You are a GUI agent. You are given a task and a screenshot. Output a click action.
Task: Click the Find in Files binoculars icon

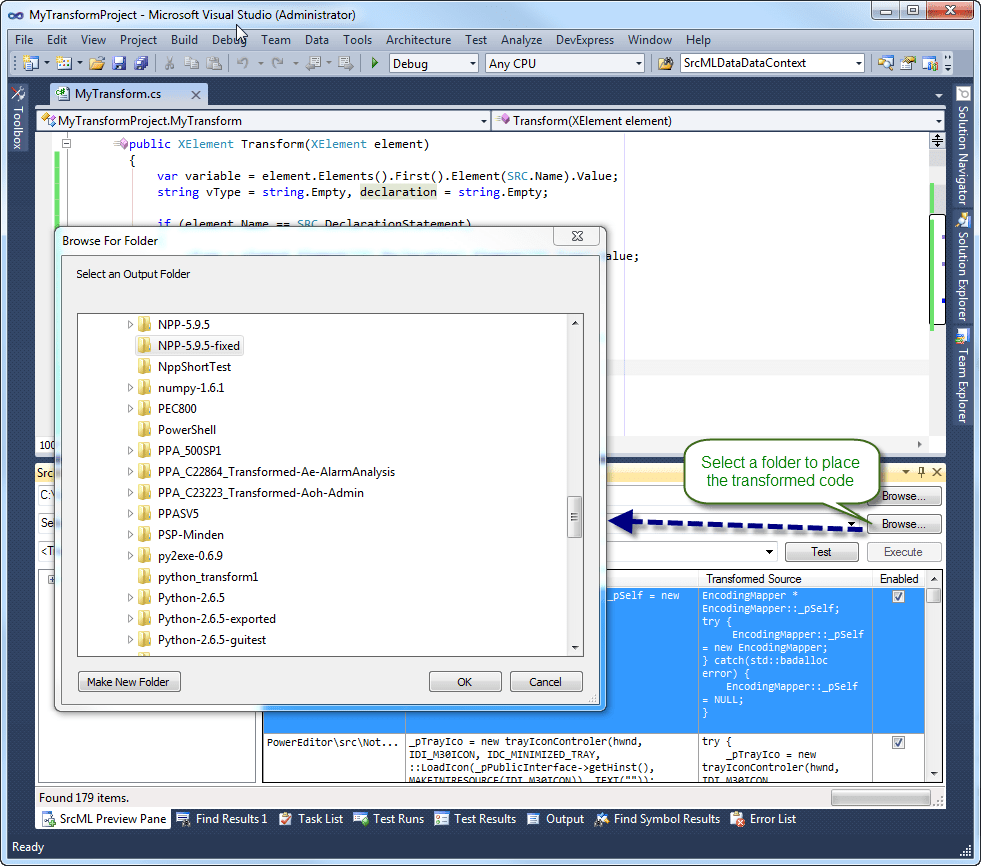(x=666, y=63)
